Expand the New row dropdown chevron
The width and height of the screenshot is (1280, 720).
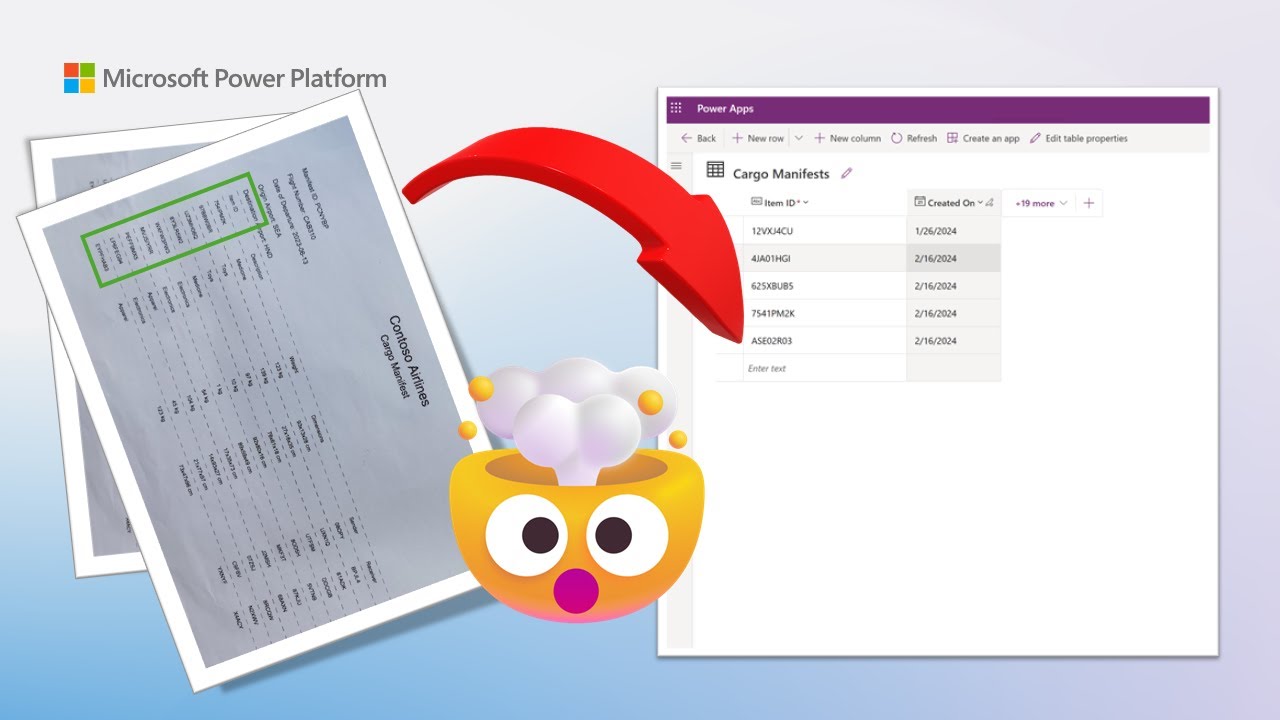pos(798,138)
